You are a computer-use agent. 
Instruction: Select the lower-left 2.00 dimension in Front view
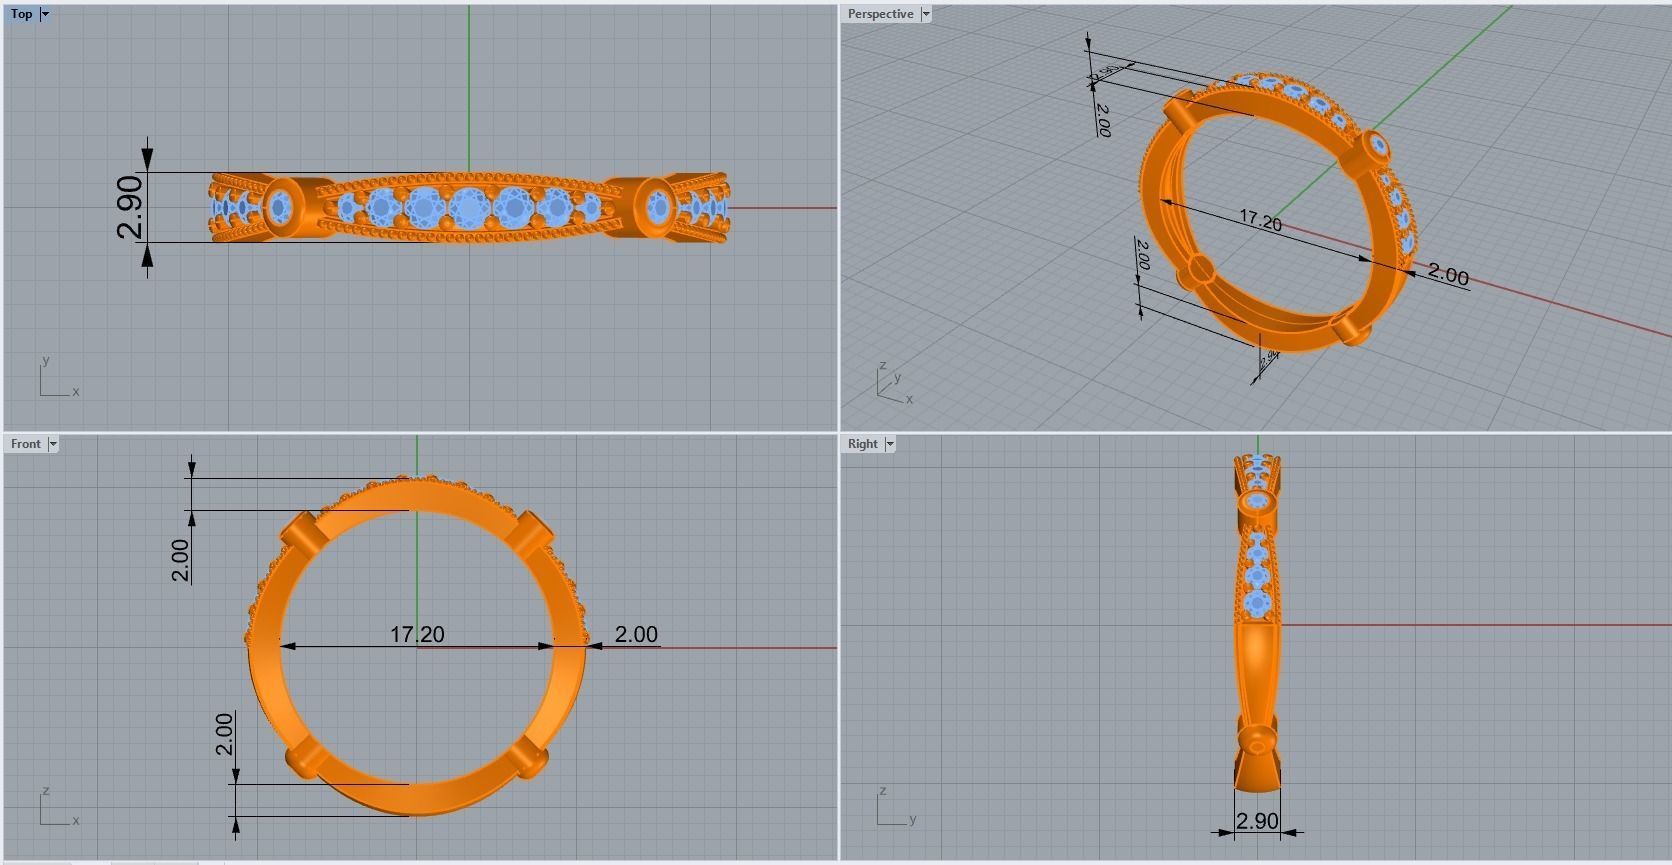(224, 733)
